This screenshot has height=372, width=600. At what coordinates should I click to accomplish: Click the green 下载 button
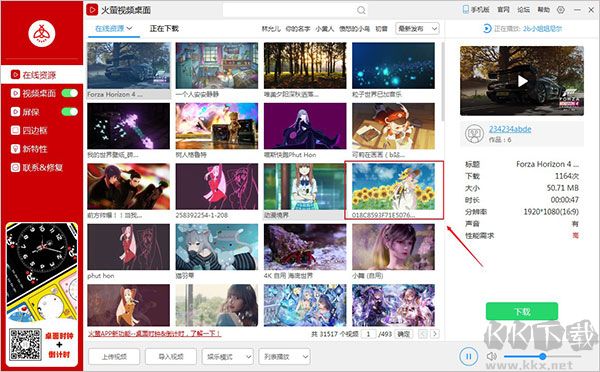(x=522, y=312)
